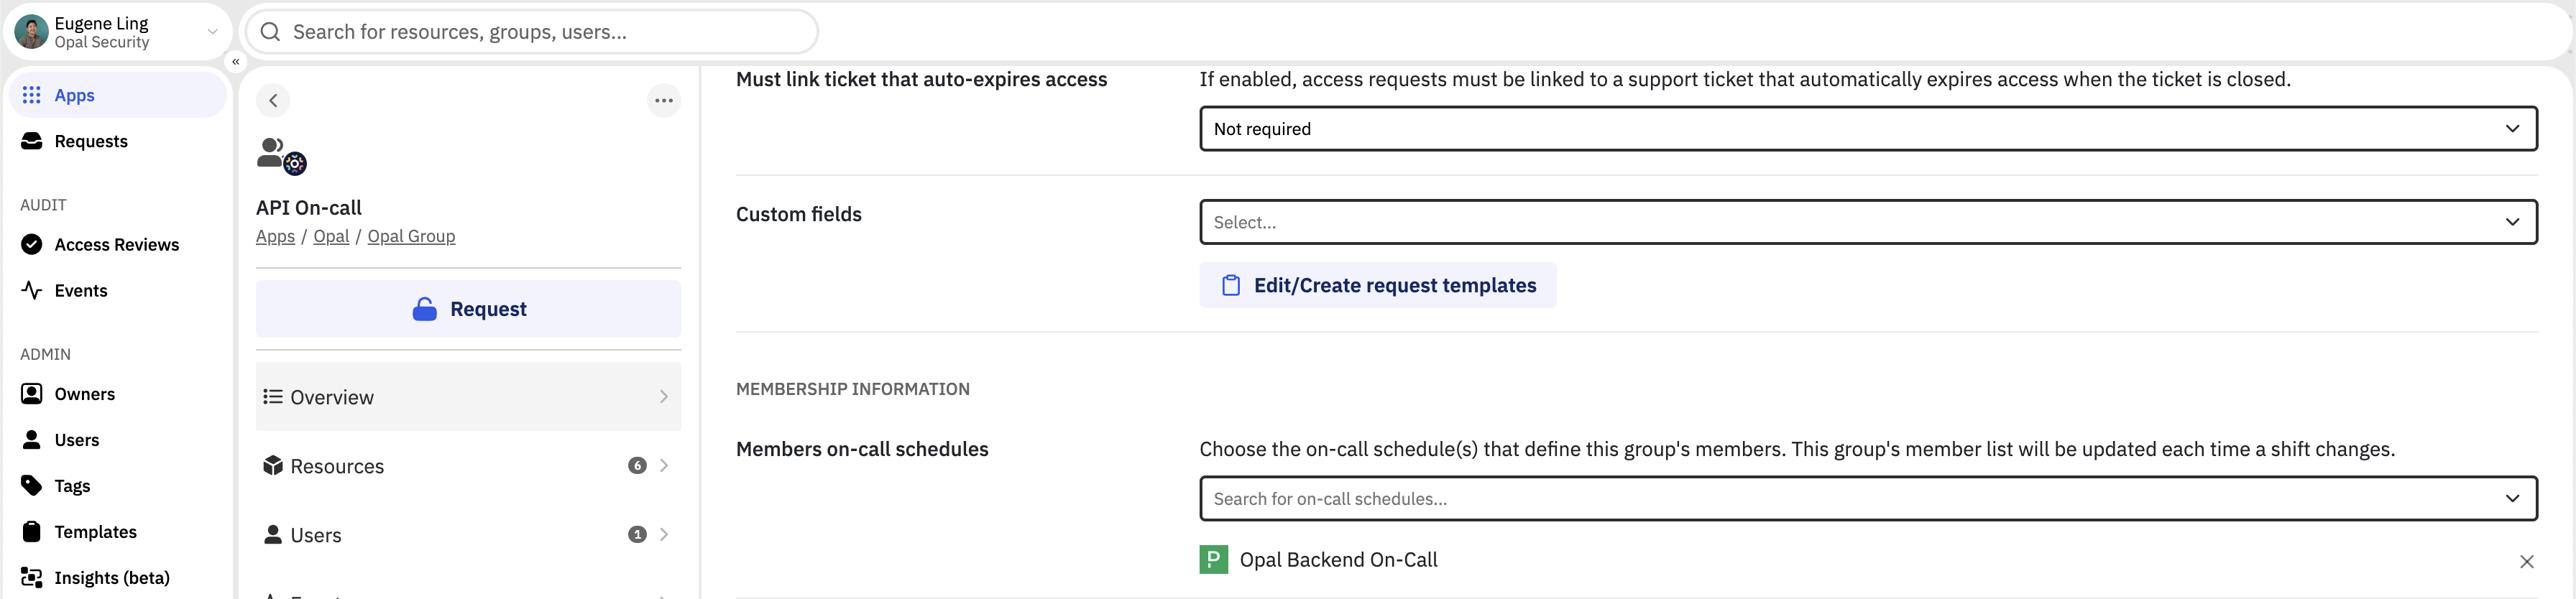This screenshot has height=599, width=2576.
Task: Remove Opal Backend On-Call schedule
Action: (2526, 561)
